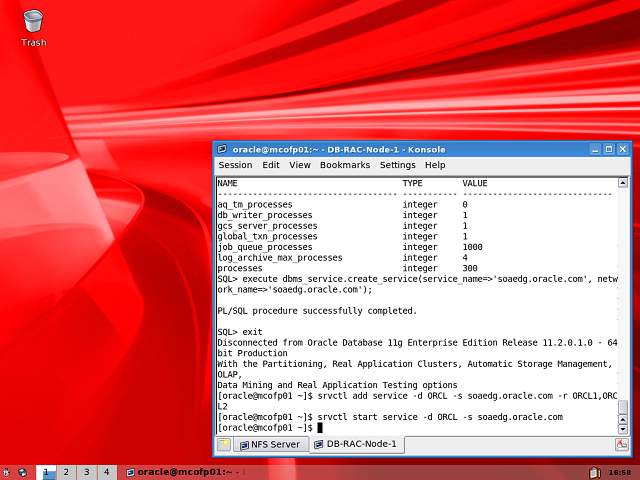Screen dimensions: 640x480
Task: Click the value 1000 in output
Action: tap(472, 247)
